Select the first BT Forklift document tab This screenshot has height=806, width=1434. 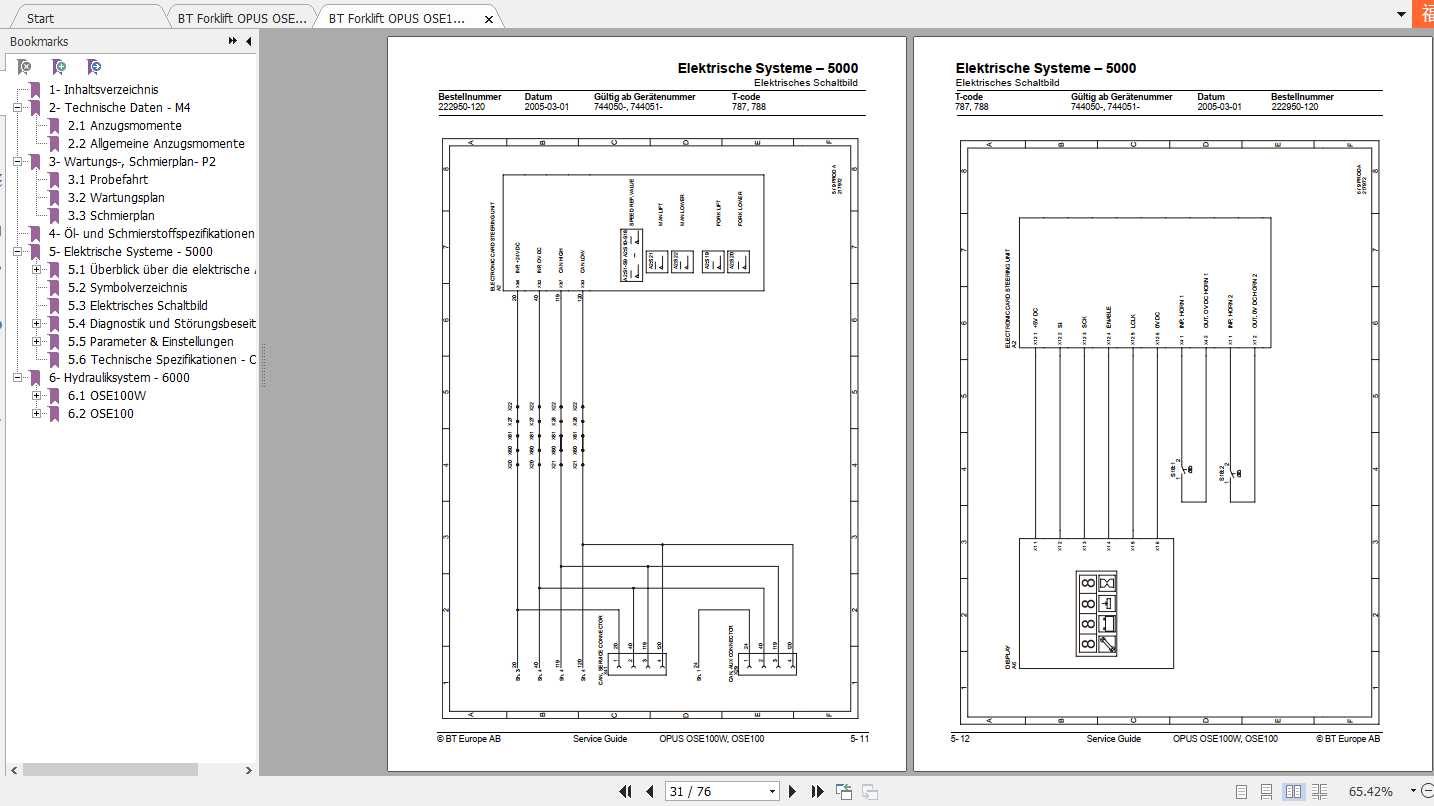point(240,16)
